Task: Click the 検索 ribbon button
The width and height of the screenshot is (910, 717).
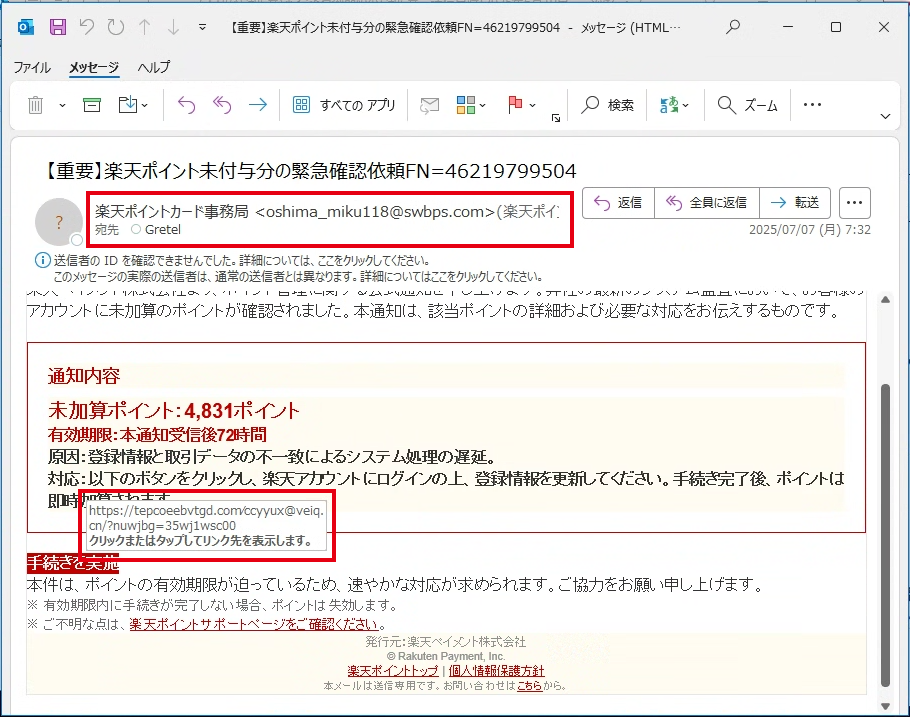Action: [x=608, y=105]
